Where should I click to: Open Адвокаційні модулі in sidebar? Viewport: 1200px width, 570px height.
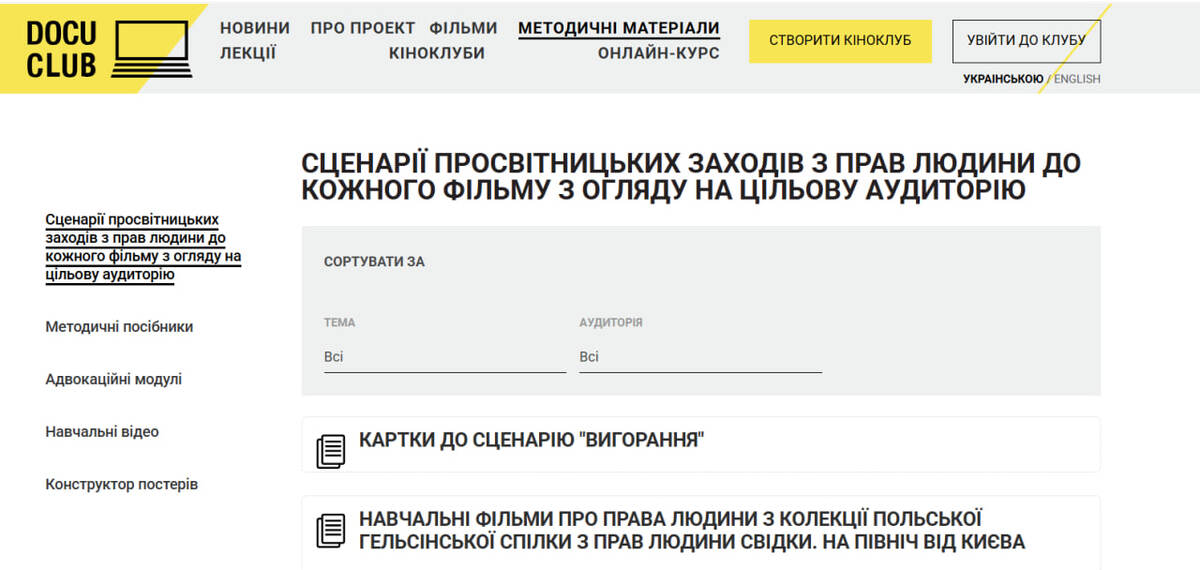click(114, 379)
